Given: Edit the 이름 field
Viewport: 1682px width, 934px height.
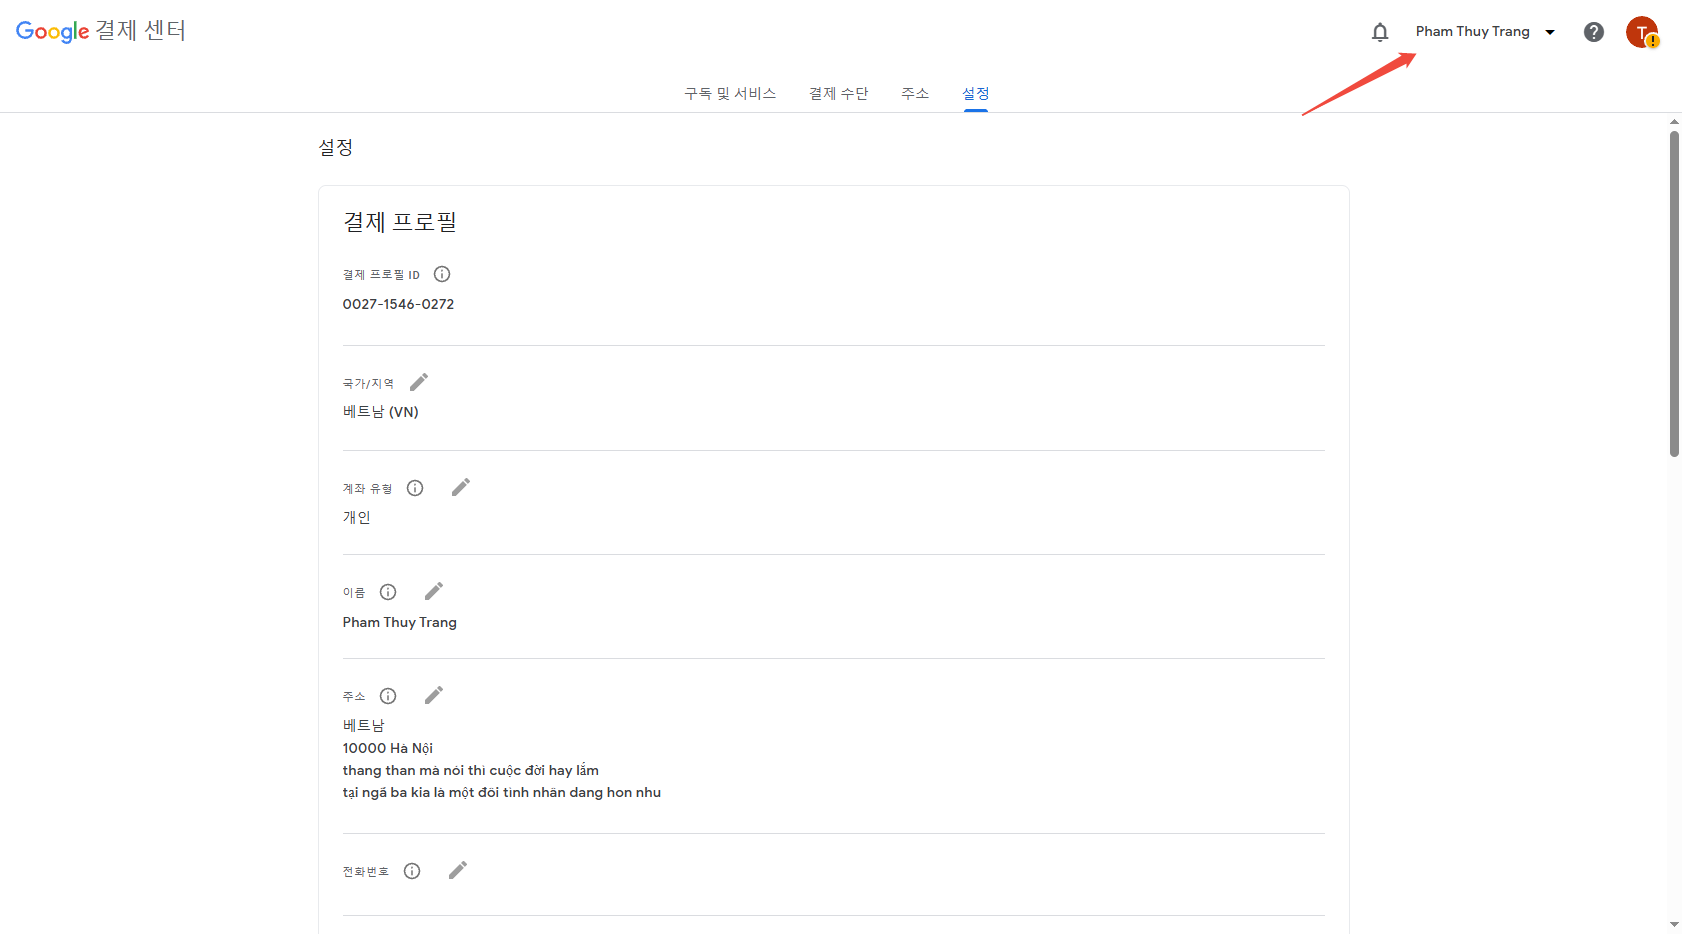Looking at the screenshot, I should (x=434, y=591).
